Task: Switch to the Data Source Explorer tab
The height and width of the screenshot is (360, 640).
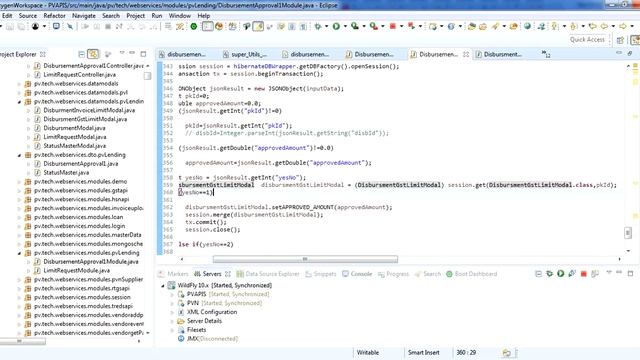Action: (x=268, y=274)
